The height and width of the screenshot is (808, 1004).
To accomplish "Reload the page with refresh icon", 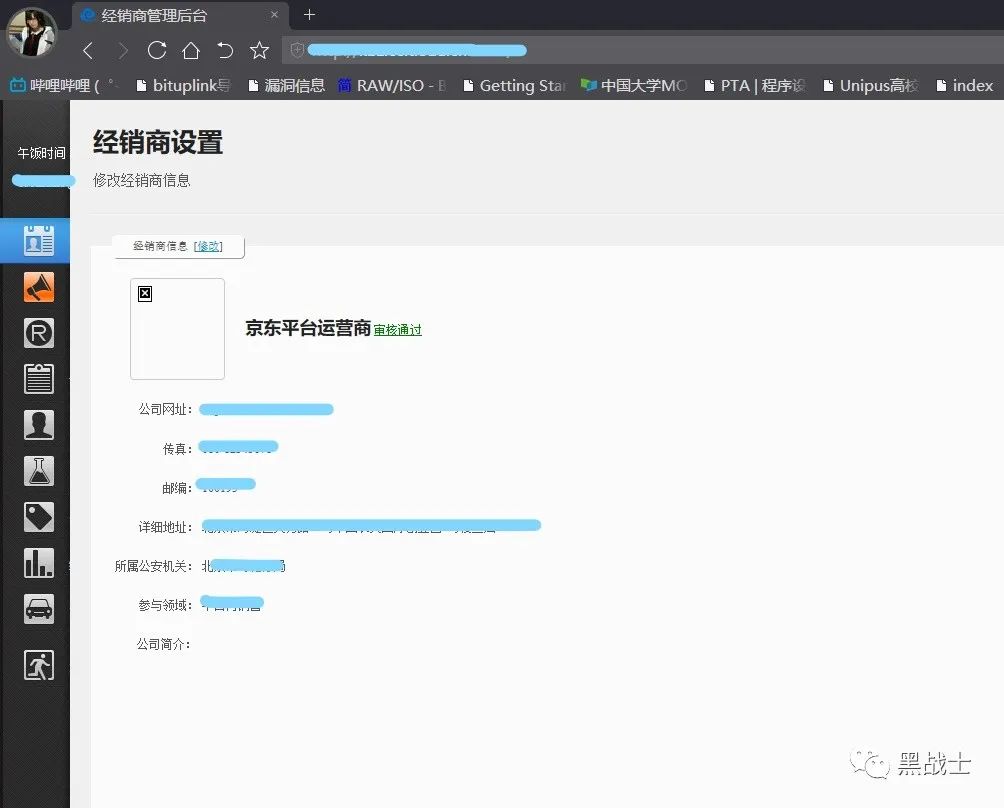I will [x=157, y=50].
